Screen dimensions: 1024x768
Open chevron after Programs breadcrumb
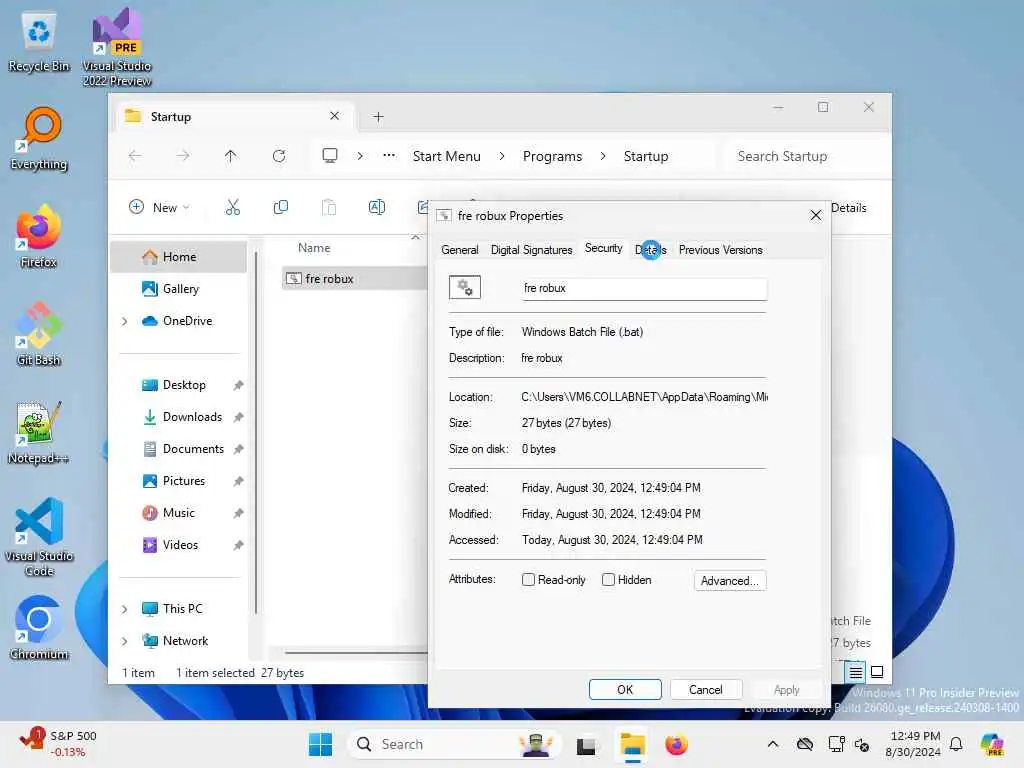coord(603,156)
